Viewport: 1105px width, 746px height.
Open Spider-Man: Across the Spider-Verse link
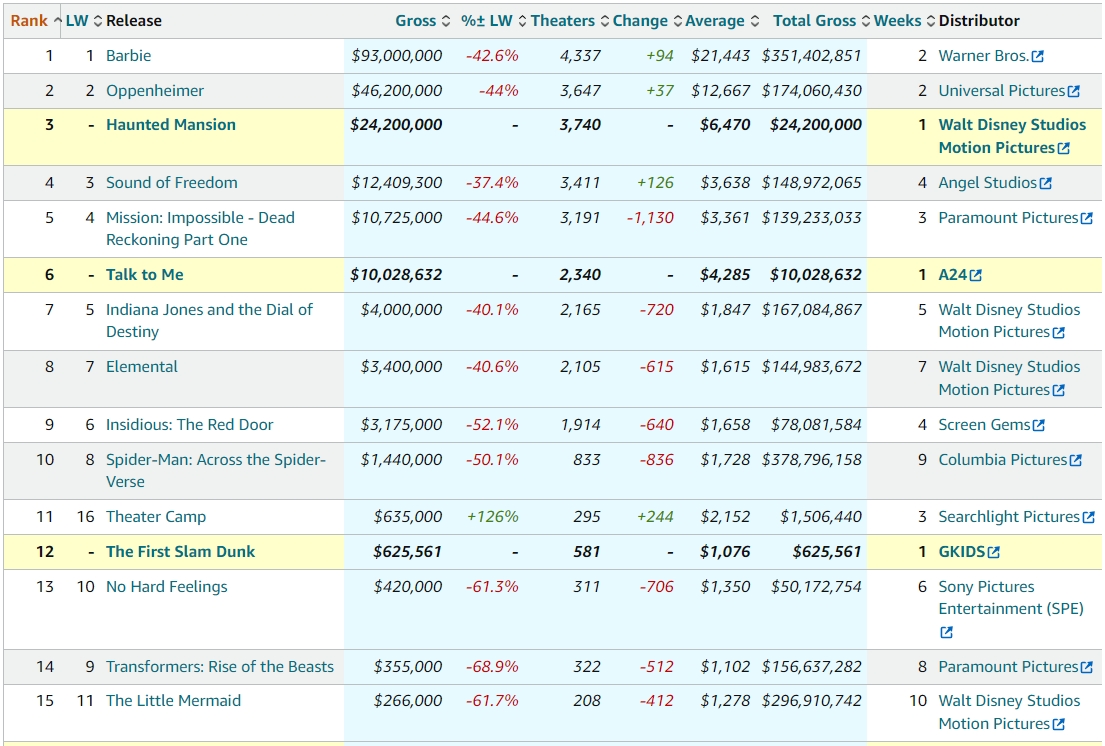(x=216, y=471)
